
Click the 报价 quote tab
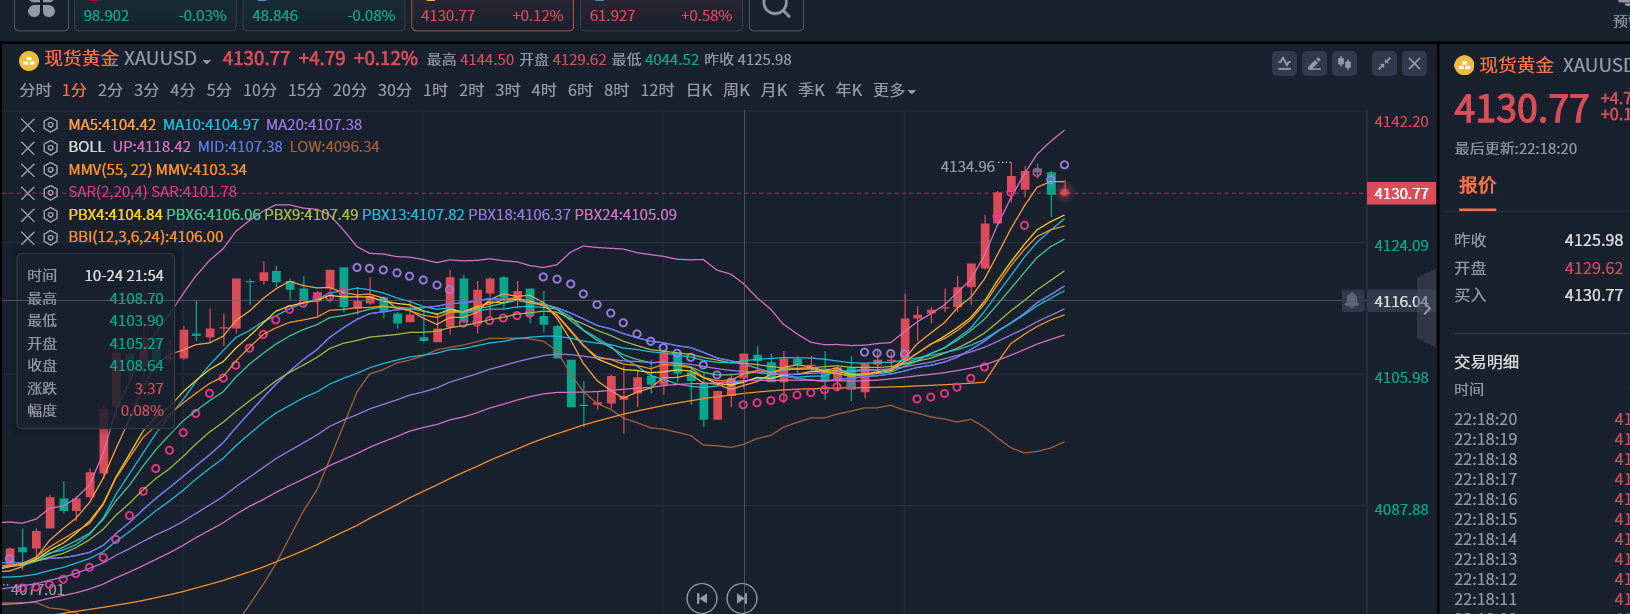tap(1477, 186)
